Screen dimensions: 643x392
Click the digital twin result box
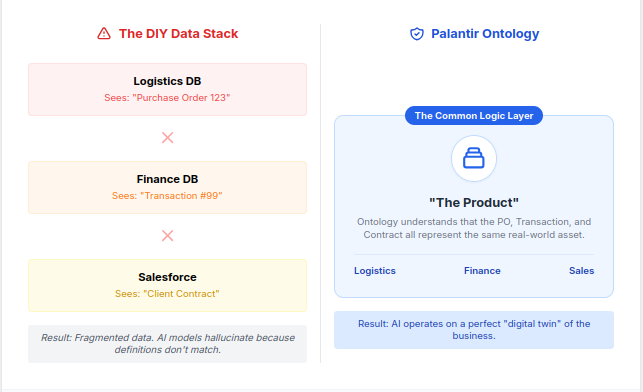click(474, 330)
